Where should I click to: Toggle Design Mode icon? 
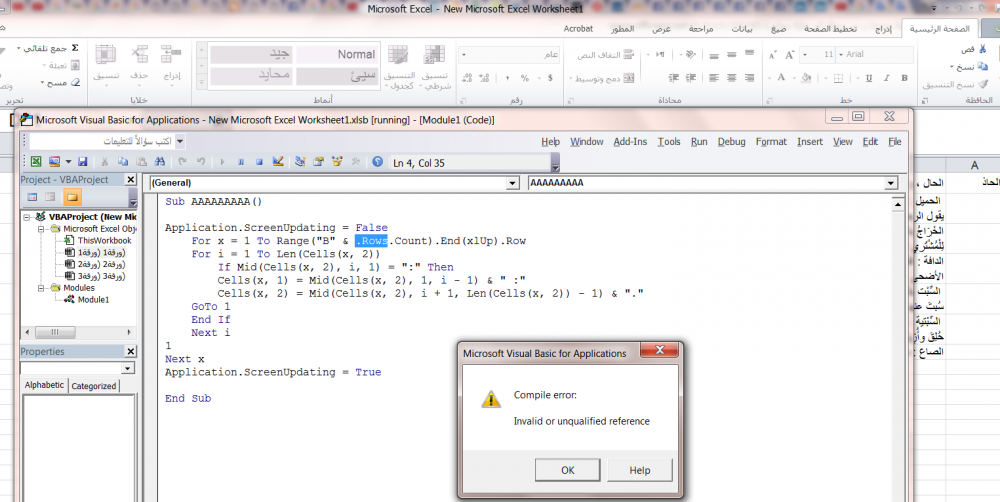pos(278,162)
